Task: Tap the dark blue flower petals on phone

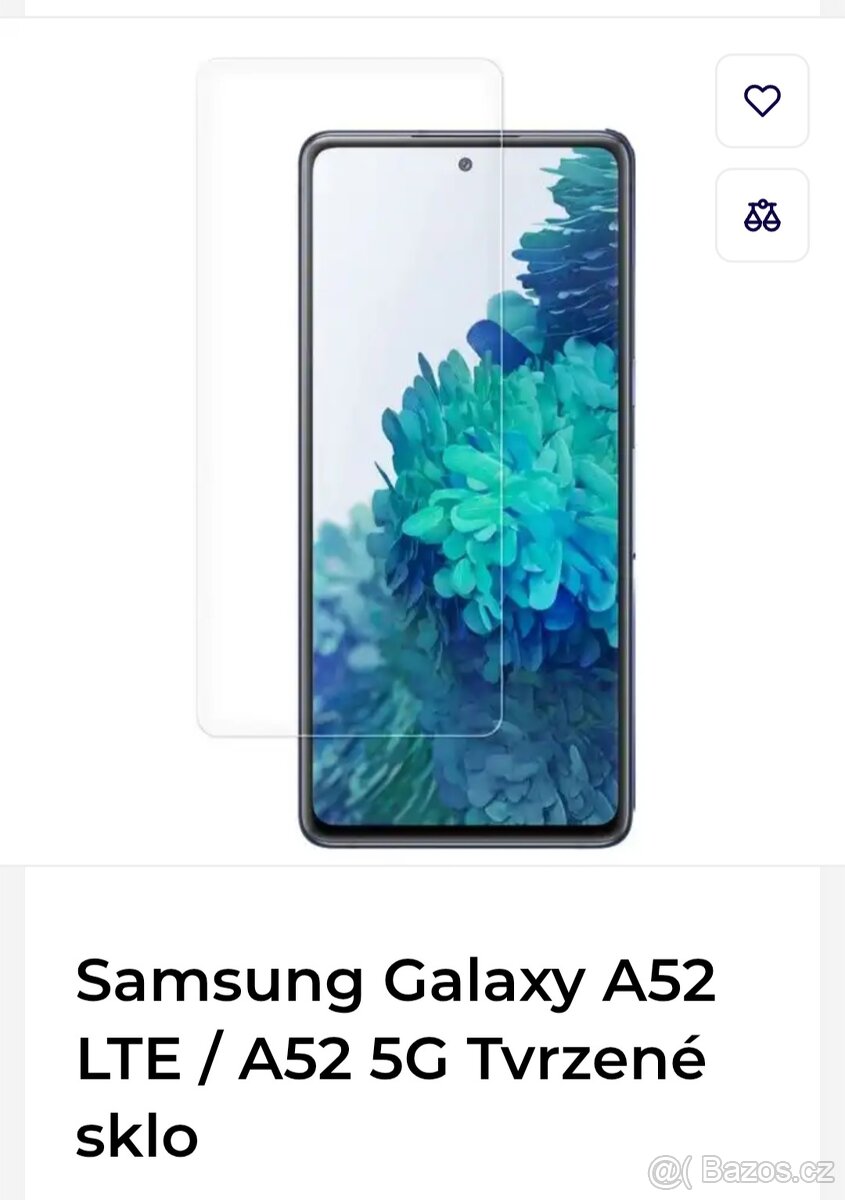Action: (570, 250)
